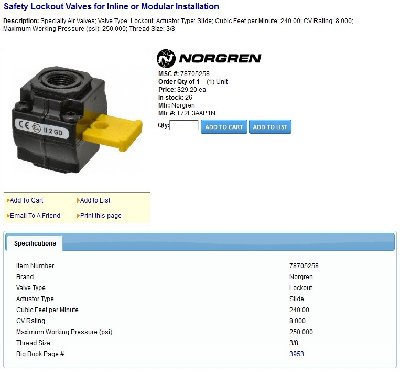Screen dimensions: 400x373
Task: Select the Email To A Friend link
Action: tap(35, 216)
